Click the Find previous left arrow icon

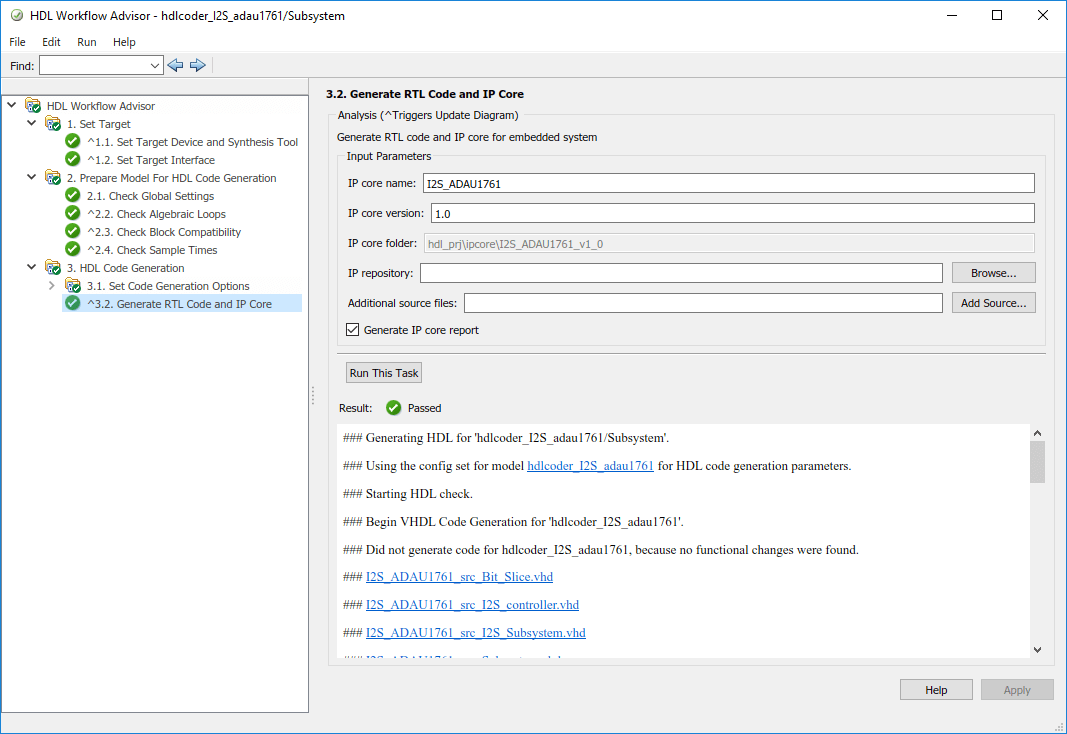(x=176, y=65)
